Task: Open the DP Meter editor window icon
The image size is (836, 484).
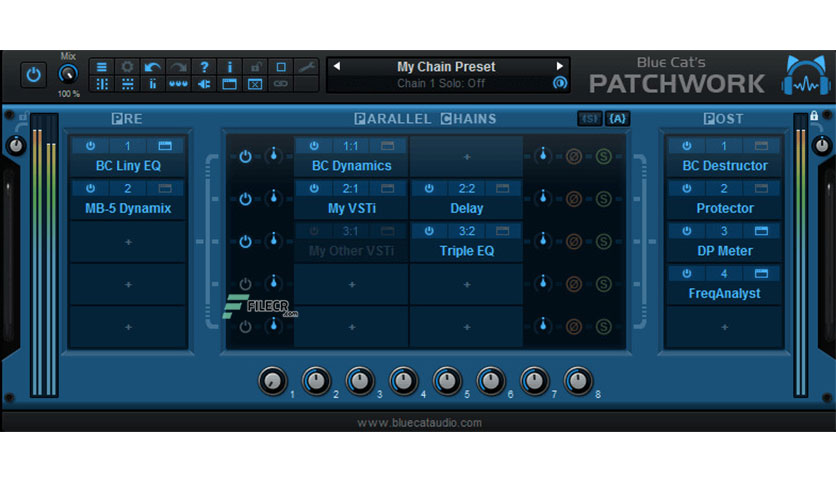Action: [761, 231]
